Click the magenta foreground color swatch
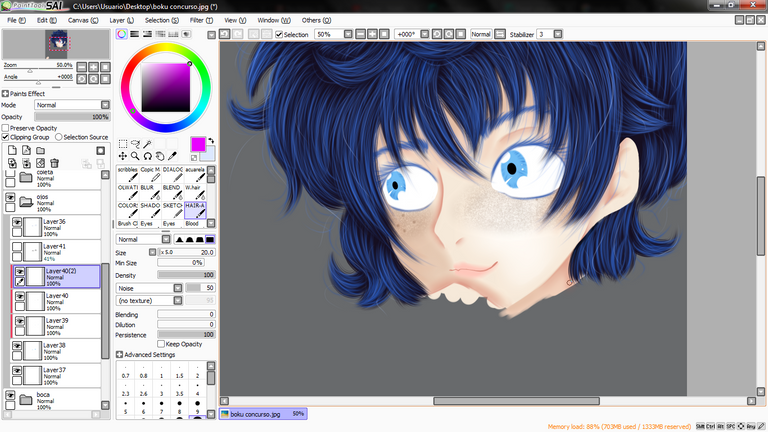This screenshot has height=432, width=768. tap(198, 144)
